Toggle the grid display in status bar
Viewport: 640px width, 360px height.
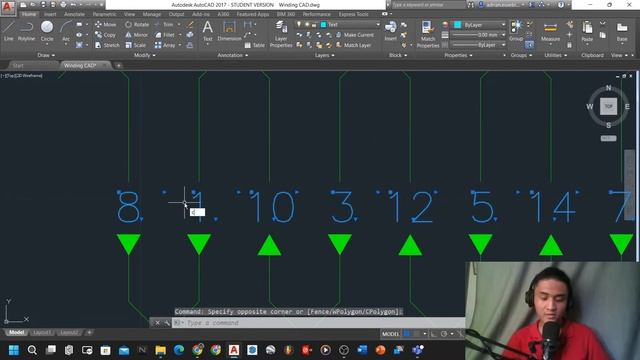(x=407, y=334)
